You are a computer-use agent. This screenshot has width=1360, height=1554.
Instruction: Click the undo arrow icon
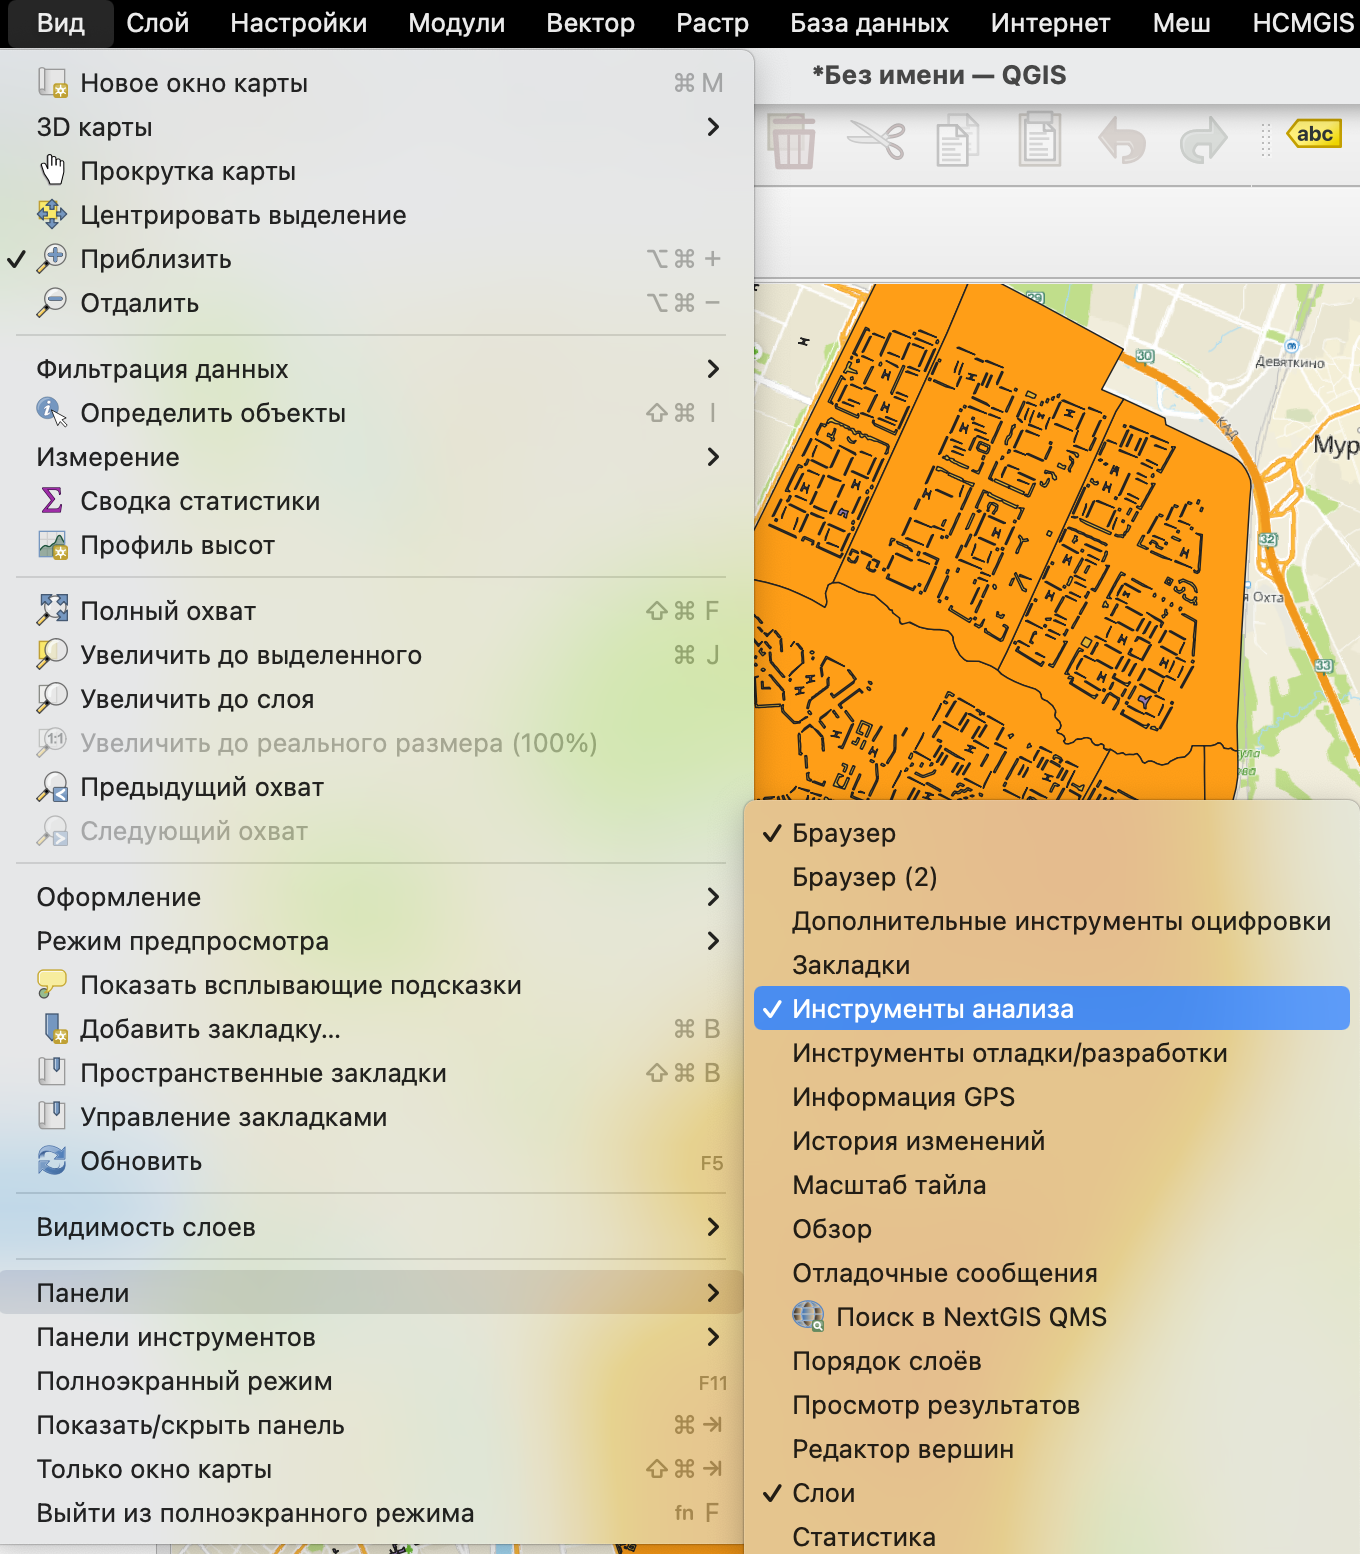tap(1121, 141)
